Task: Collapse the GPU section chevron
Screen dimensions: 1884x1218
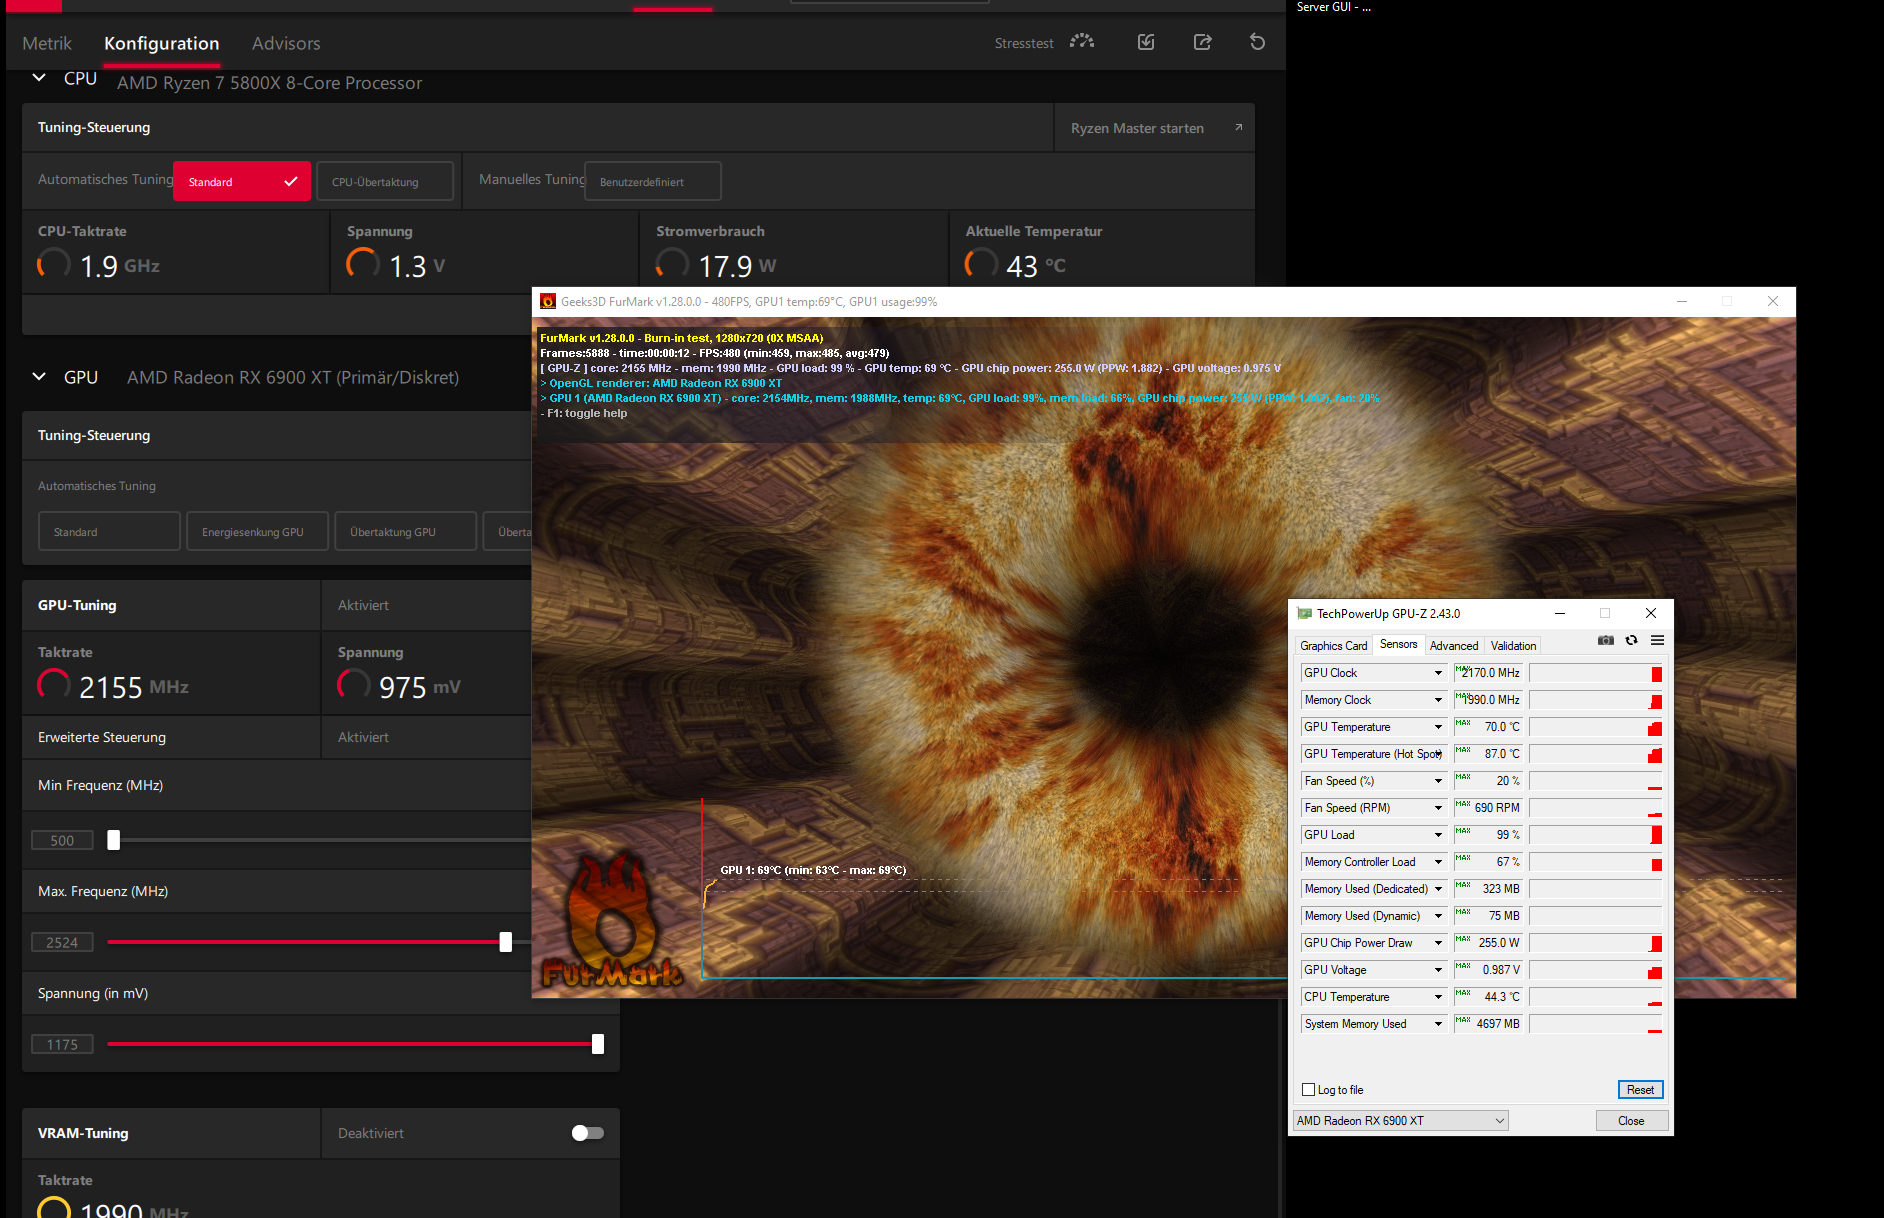Action: [39, 377]
